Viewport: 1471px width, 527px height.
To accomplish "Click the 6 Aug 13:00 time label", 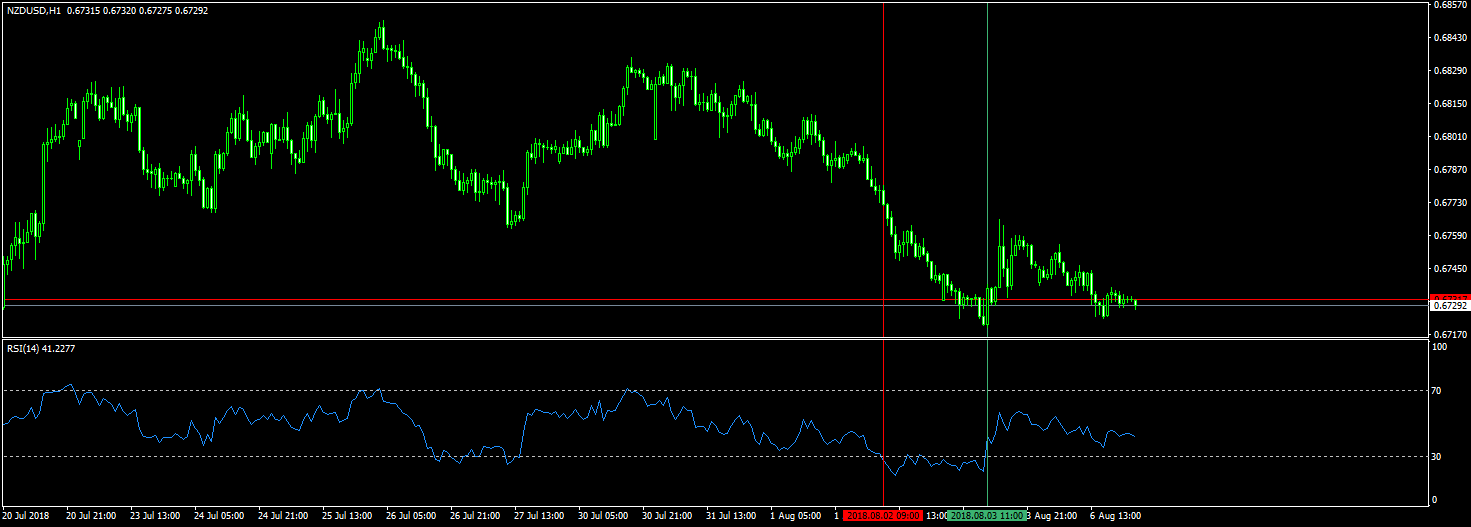I will tap(1113, 516).
